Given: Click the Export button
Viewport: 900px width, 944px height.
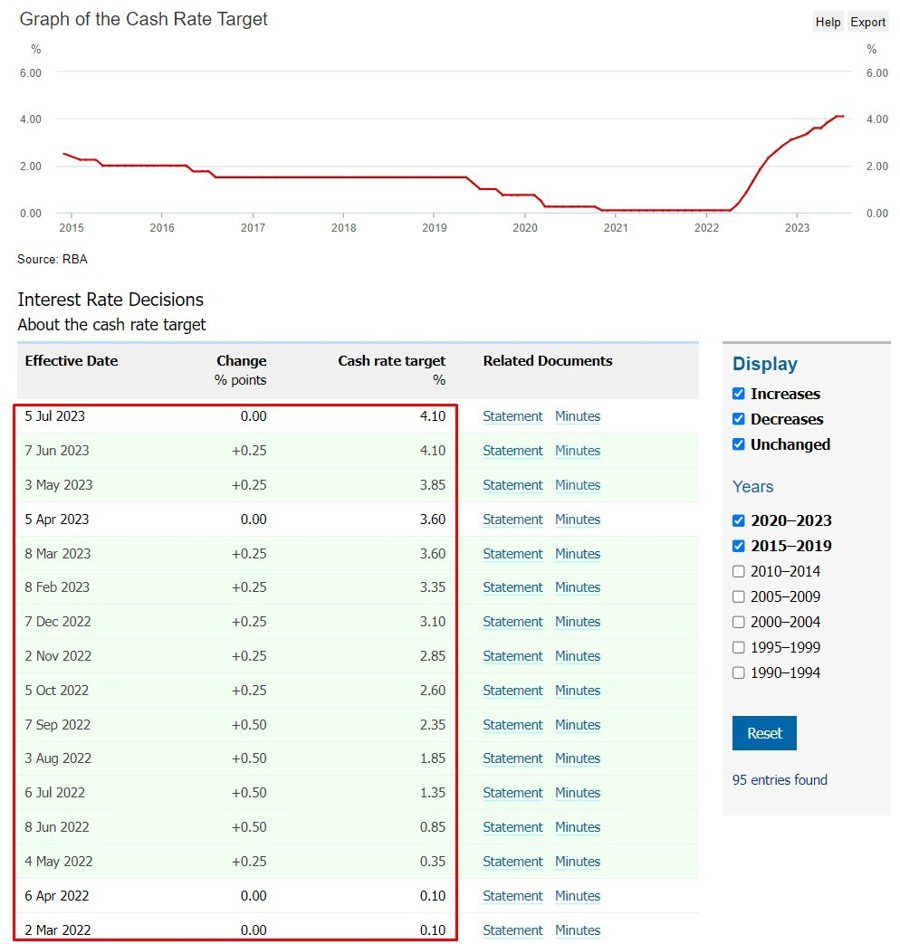Looking at the screenshot, I should pyautogui.click(x=867, y=21).
